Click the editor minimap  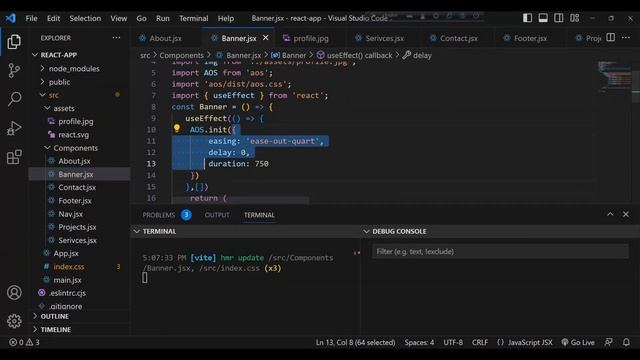pos(614,78)
